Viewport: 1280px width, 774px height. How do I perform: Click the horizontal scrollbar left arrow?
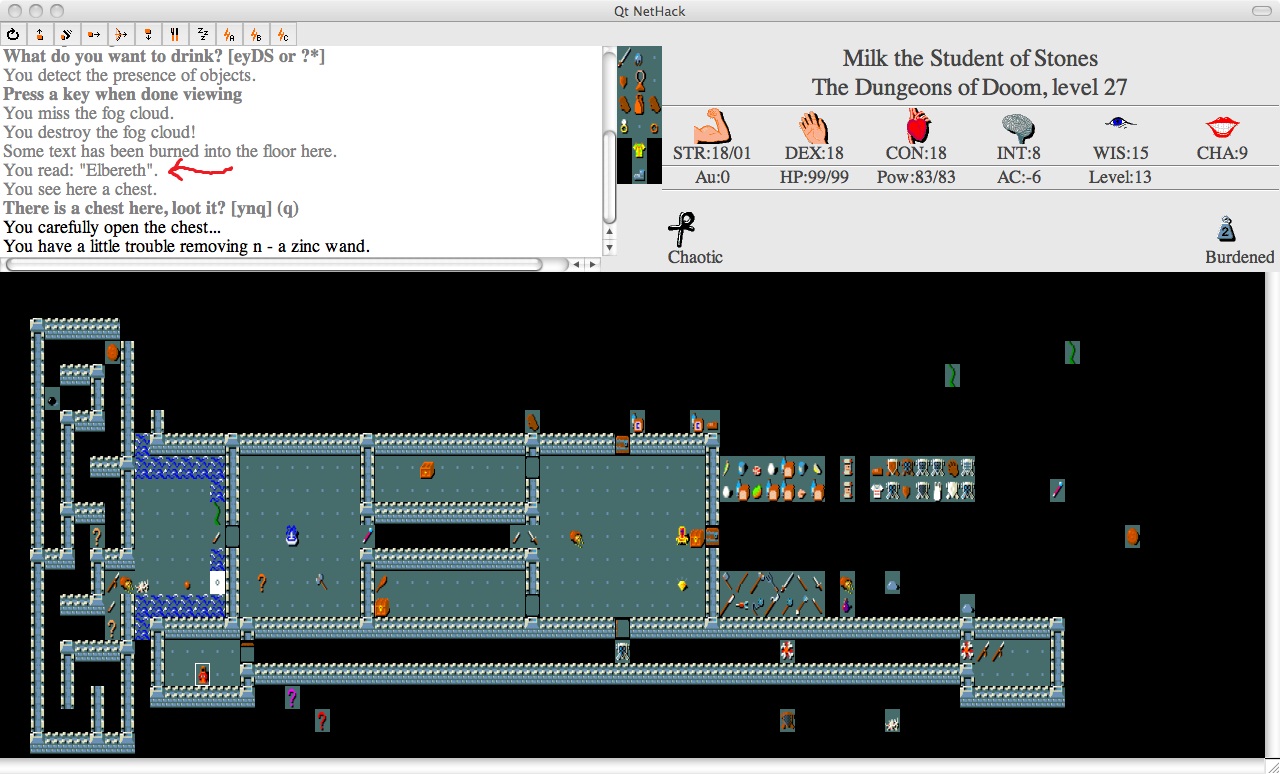point(577,265)
